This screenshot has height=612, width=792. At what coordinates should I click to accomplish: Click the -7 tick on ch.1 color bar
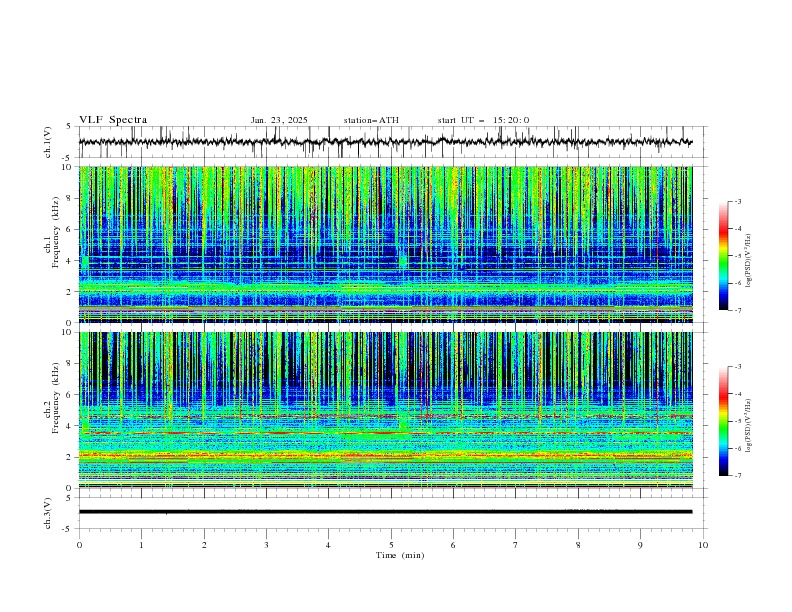pyautogui.click(x=737, y=310)
